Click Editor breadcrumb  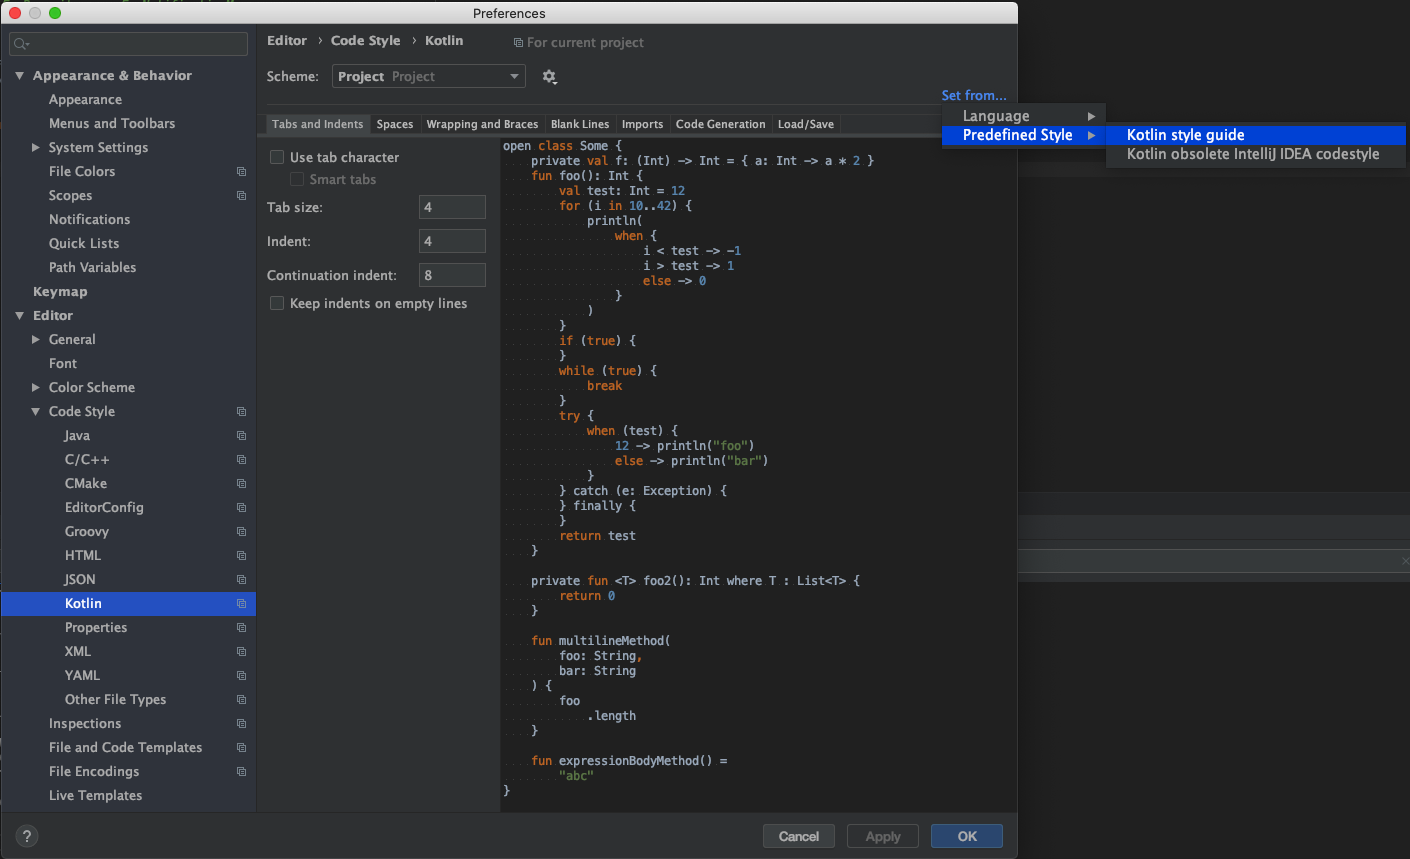coord(287,41)
